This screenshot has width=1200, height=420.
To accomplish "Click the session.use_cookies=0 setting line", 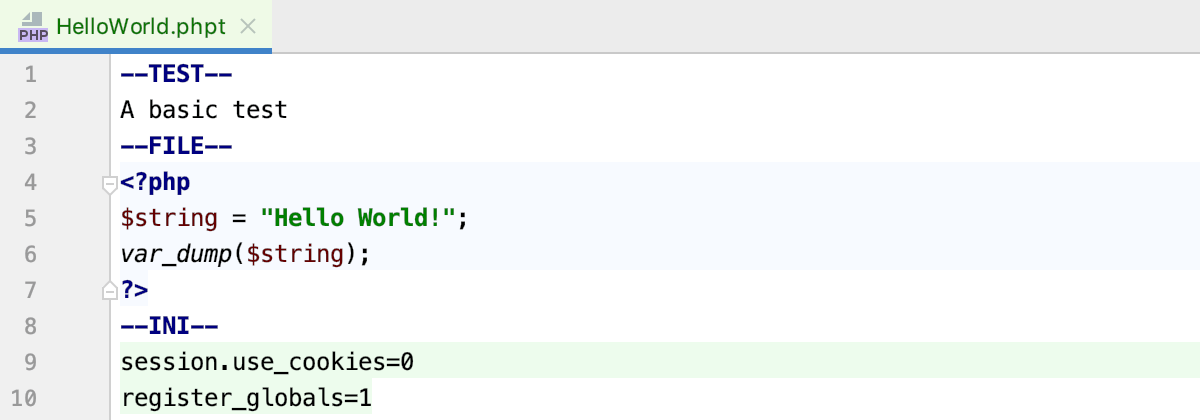I will point(267,362).
